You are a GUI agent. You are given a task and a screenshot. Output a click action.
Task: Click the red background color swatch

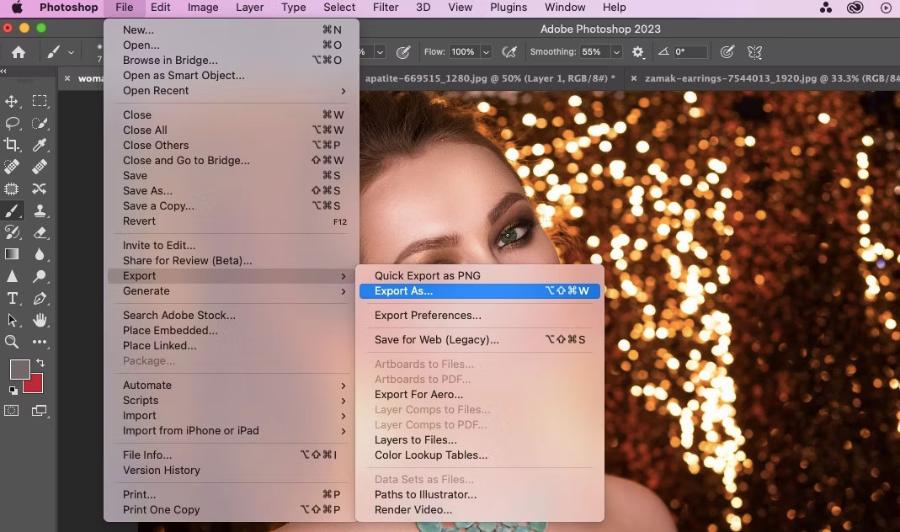(x=34, y=382)
